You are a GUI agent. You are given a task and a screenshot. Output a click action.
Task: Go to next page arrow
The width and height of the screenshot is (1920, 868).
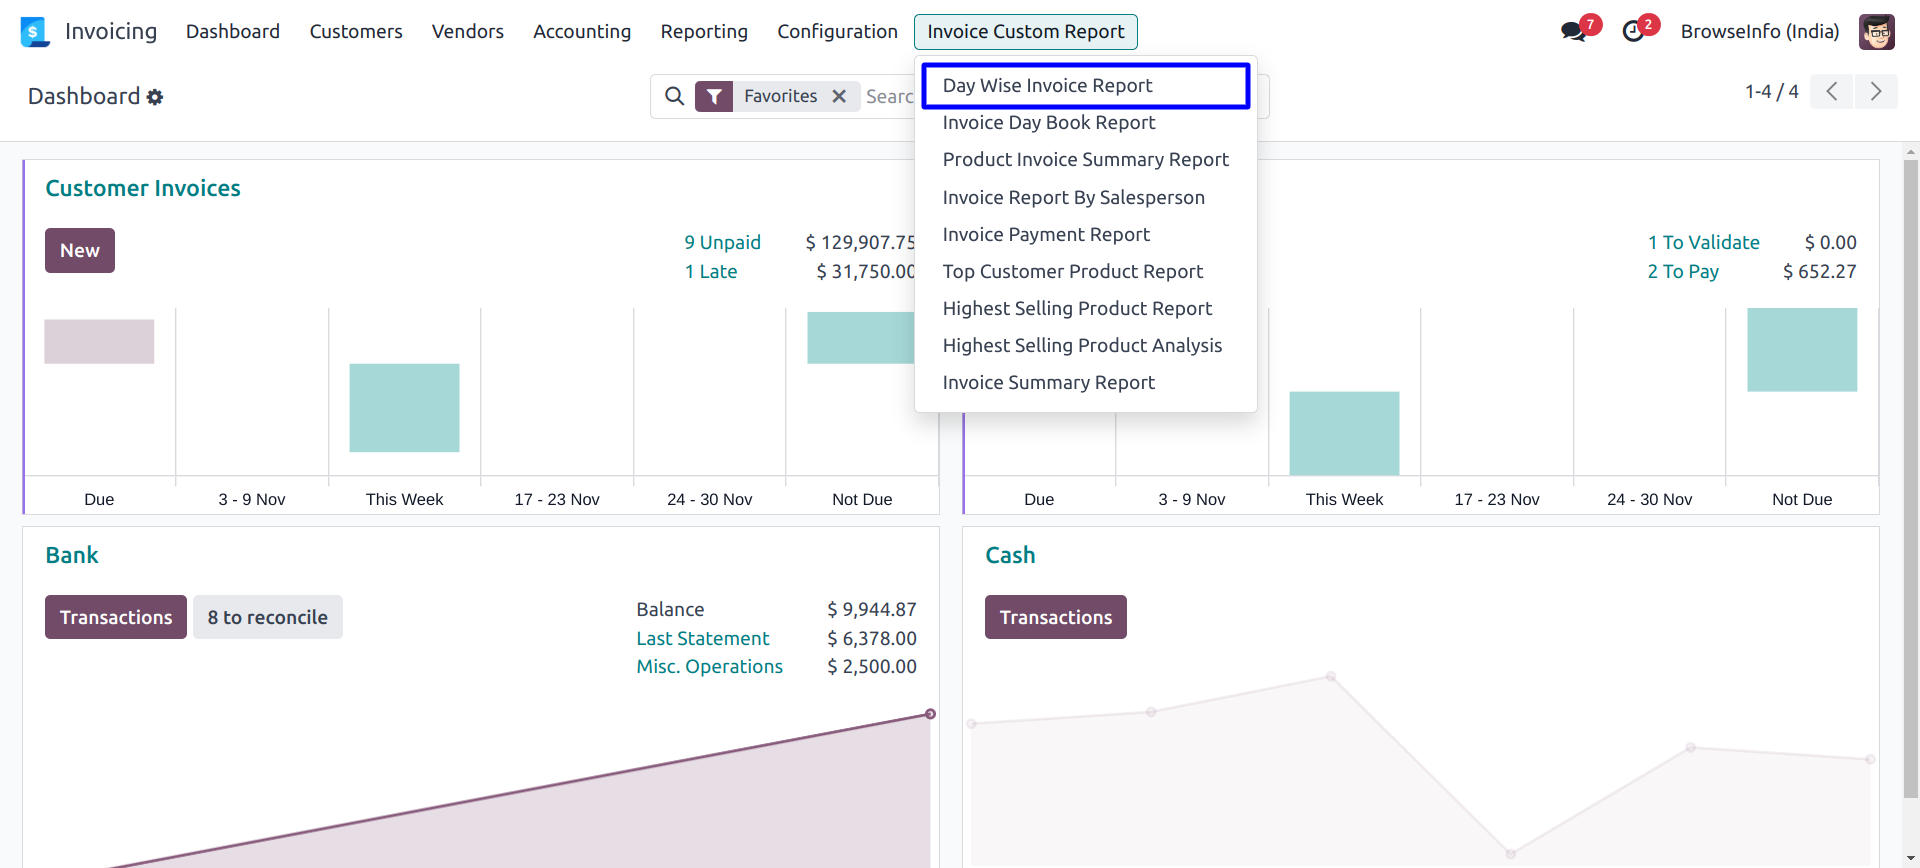[1876, 92]
